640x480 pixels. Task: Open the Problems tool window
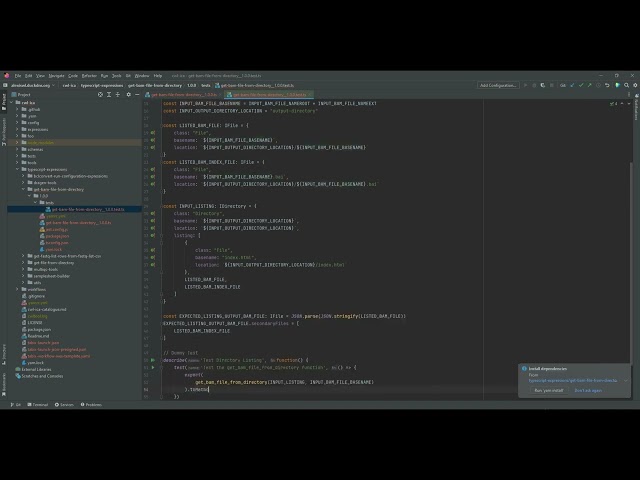[91, 405]
